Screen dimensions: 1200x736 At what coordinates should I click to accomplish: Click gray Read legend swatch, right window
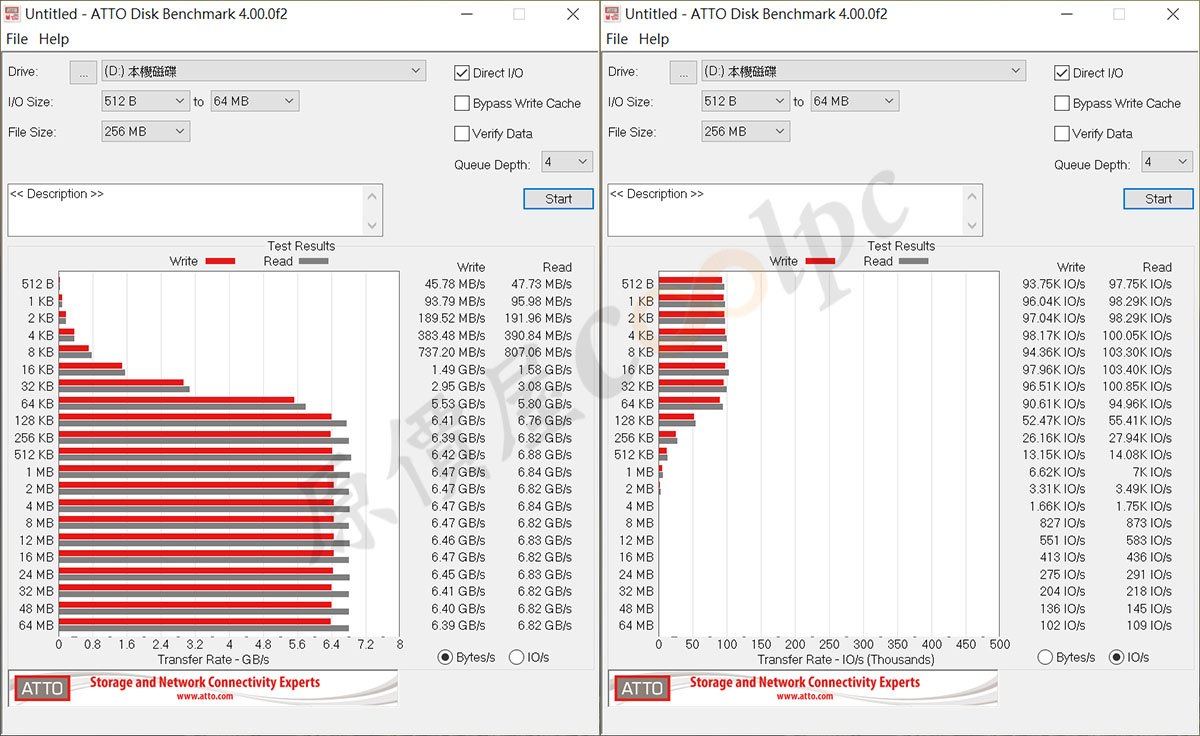click(x=913, y=261)
